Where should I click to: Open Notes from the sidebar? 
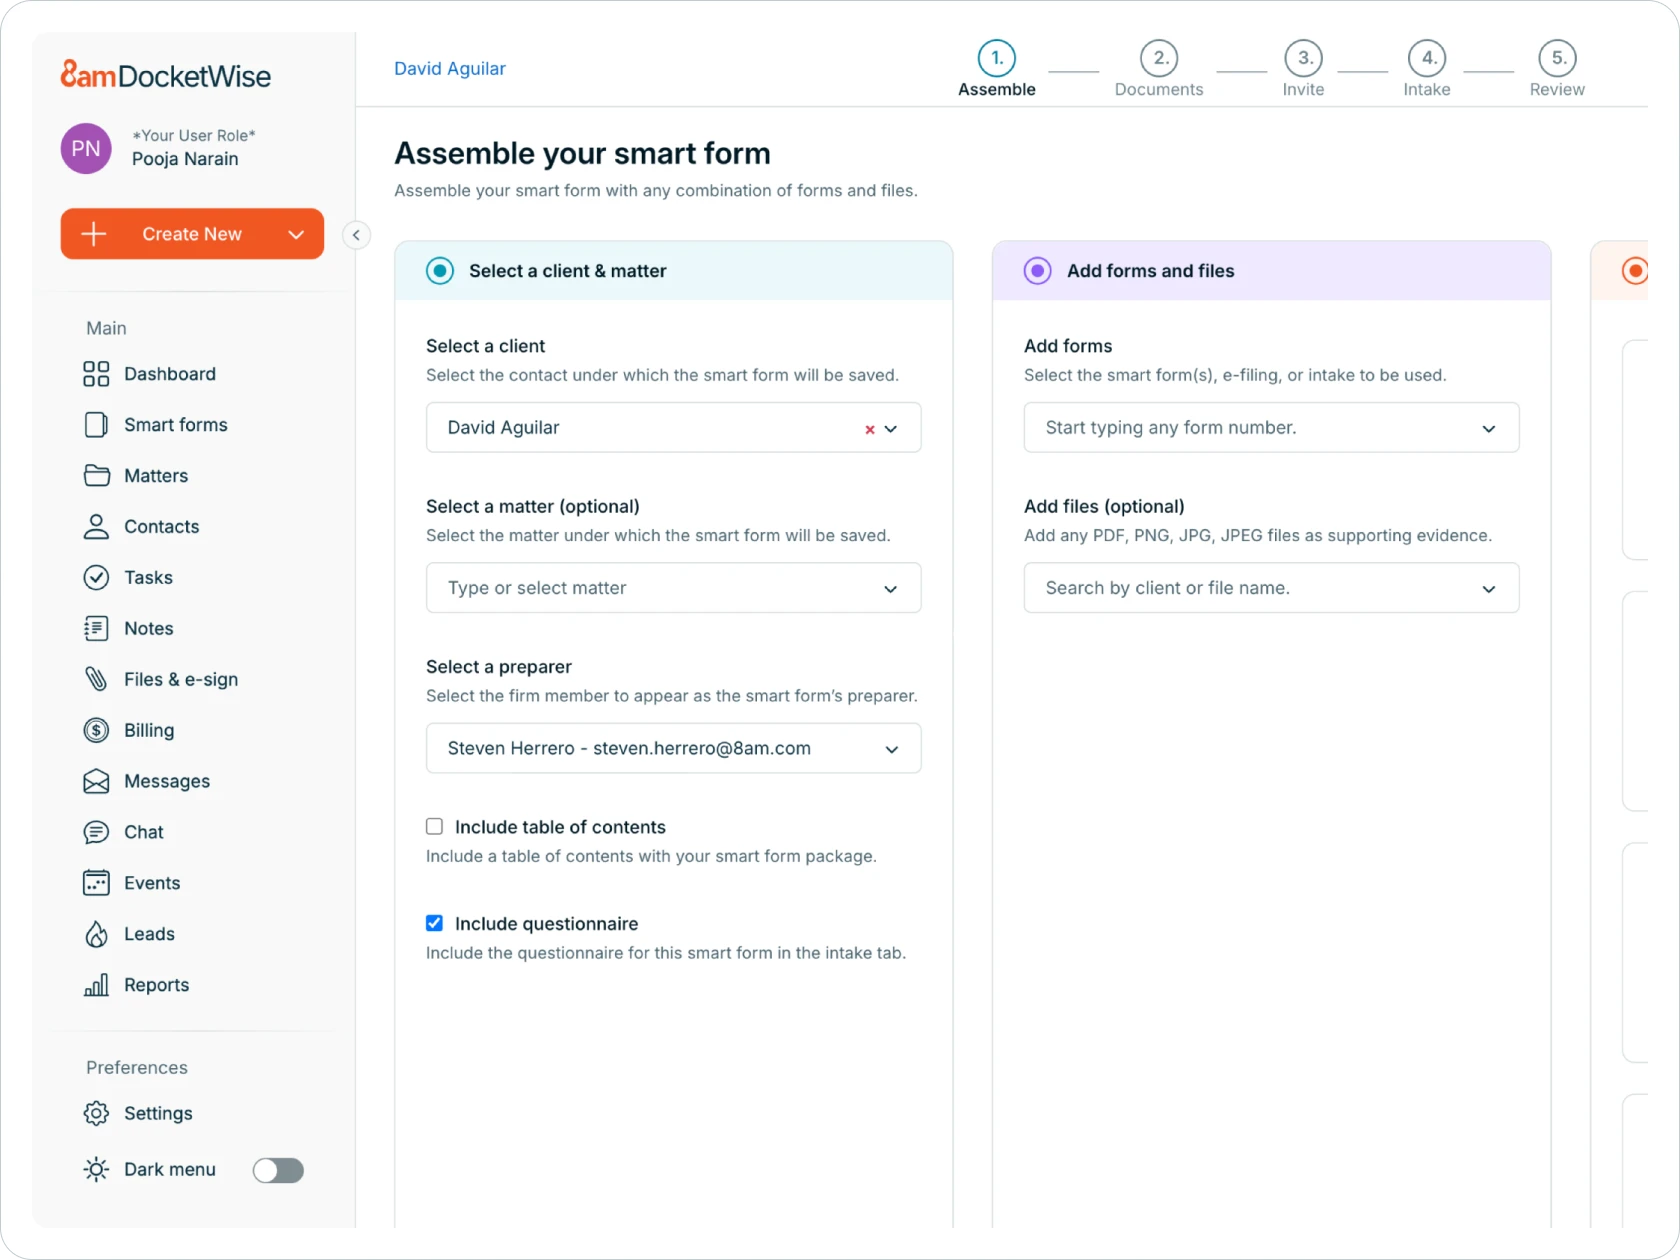point(149,629)
